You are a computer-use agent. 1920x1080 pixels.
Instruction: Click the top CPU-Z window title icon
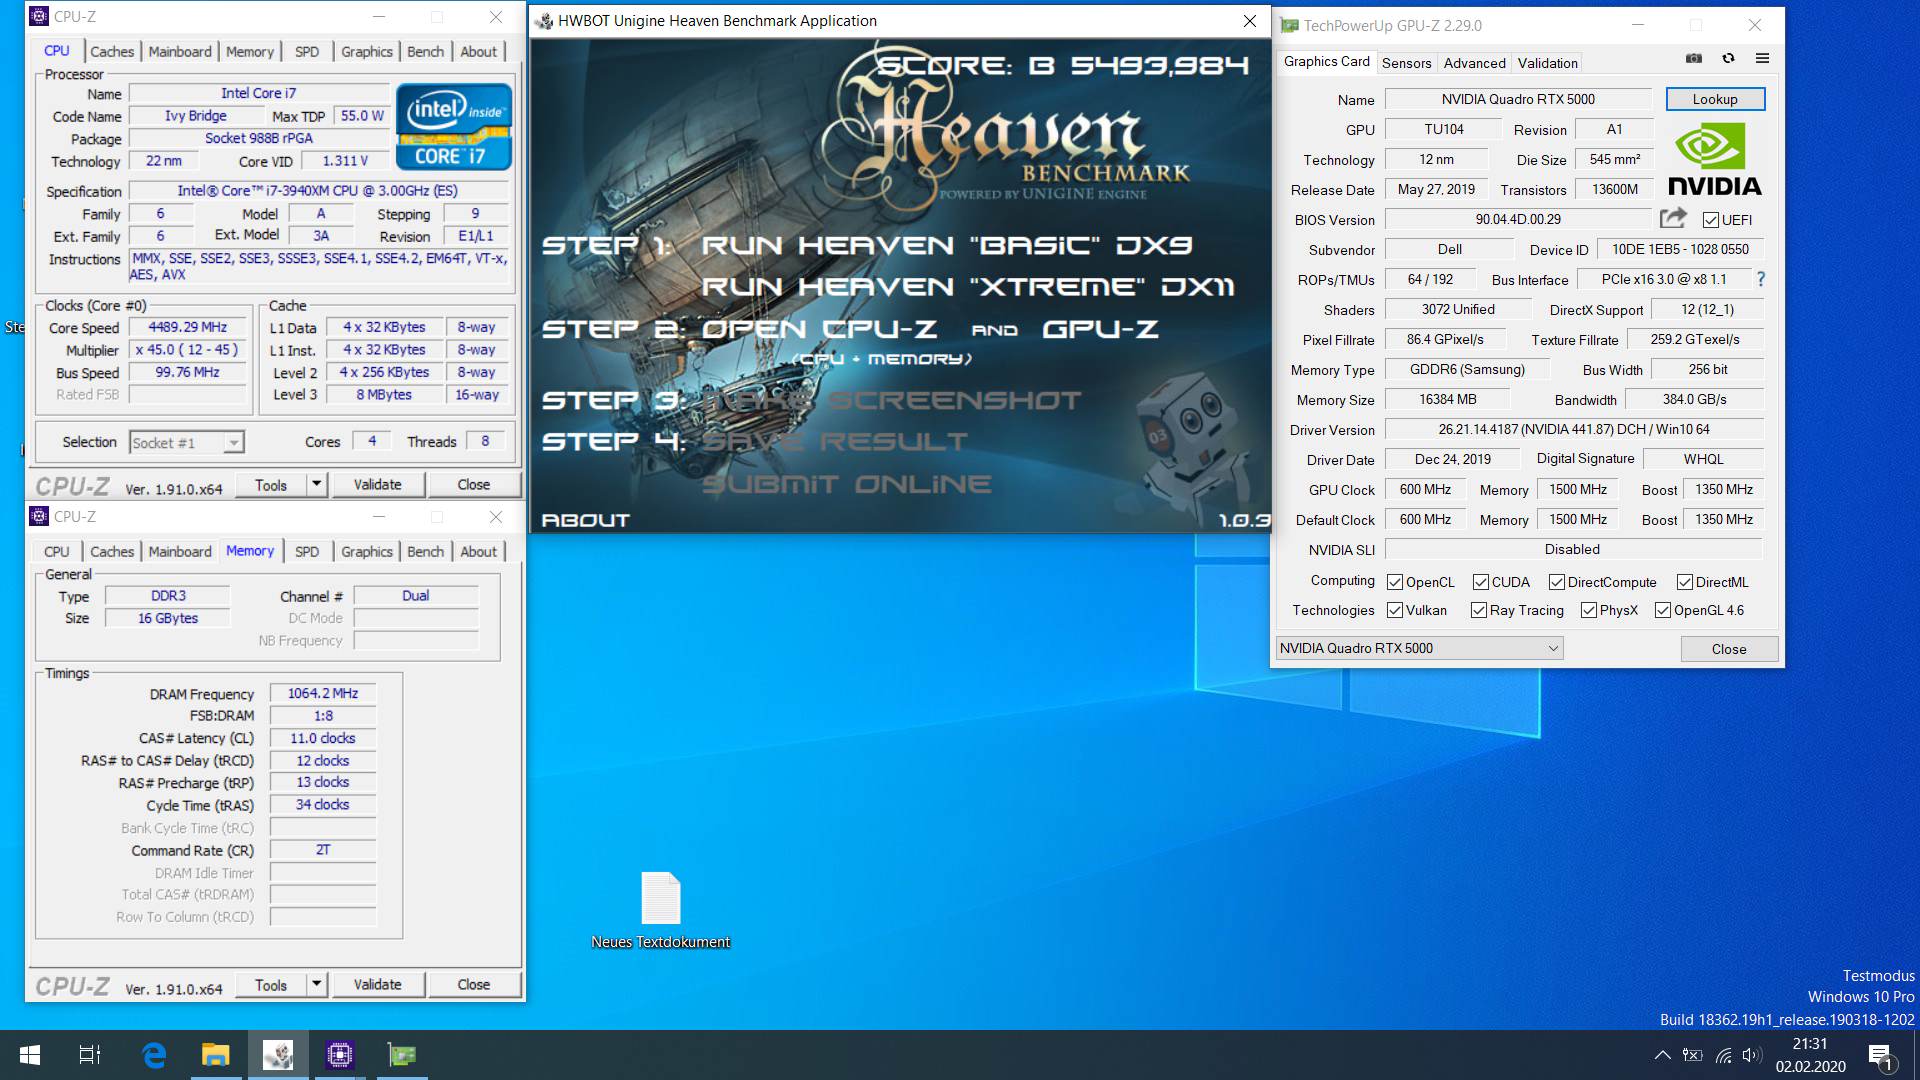tap(39, 17)
